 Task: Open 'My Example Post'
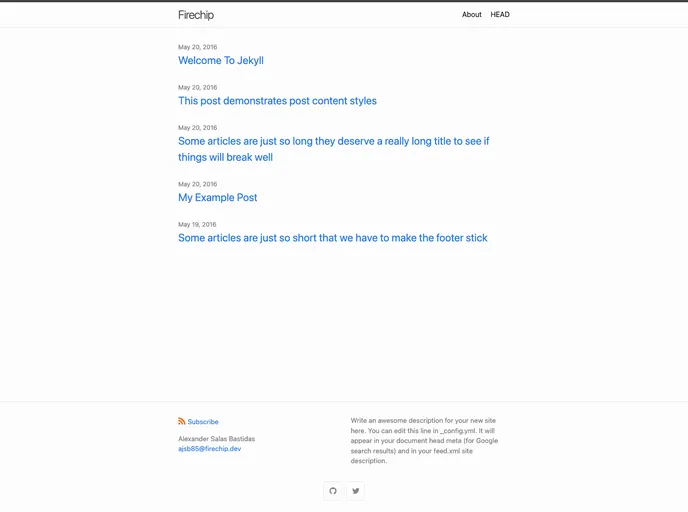[x=217, y=198]
